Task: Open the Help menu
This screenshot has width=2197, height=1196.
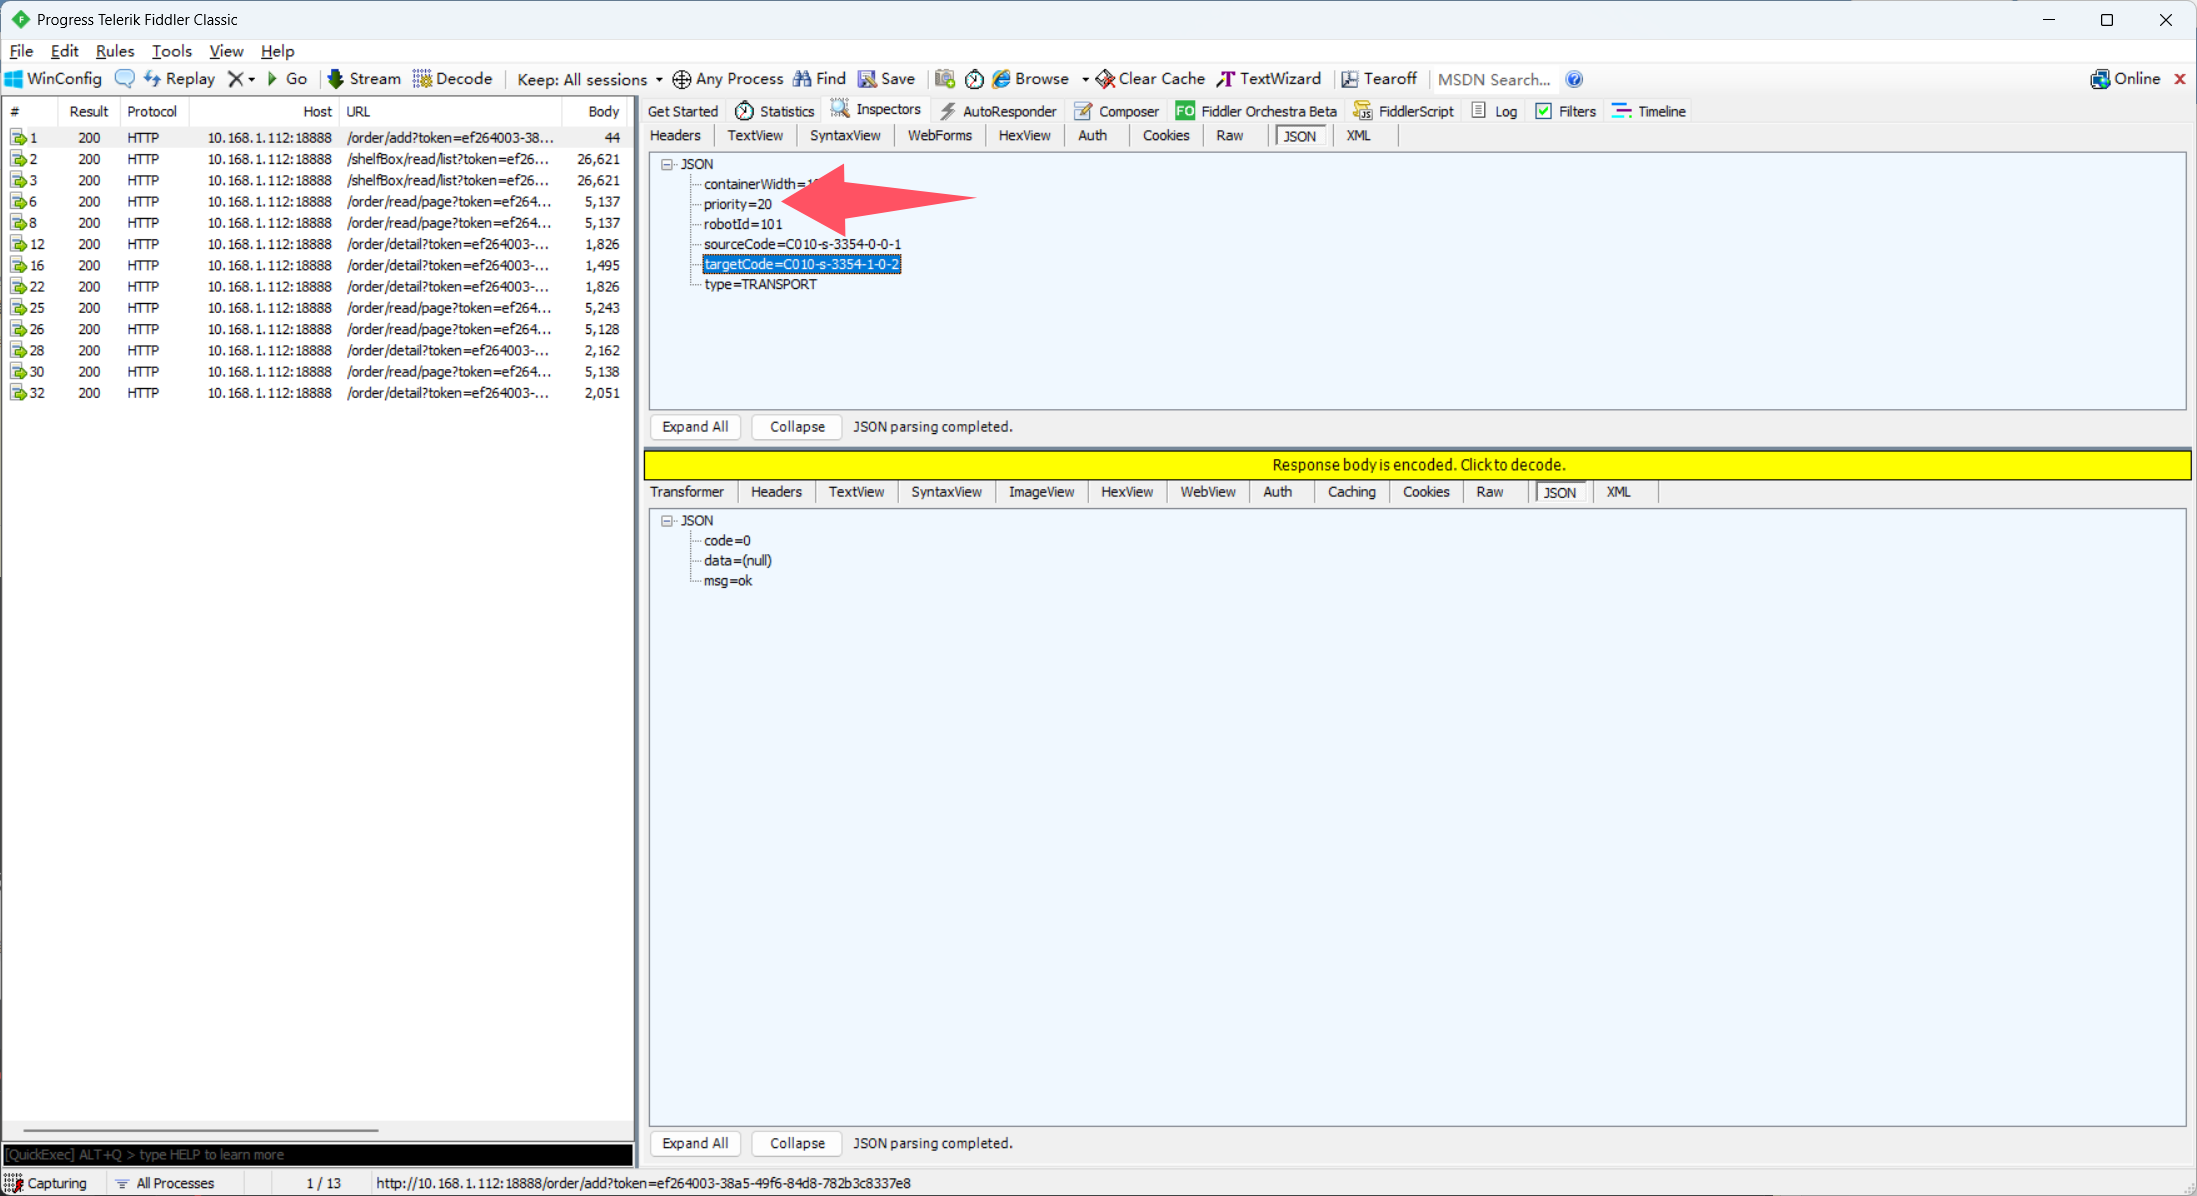Action: click(x=277, y=51)
